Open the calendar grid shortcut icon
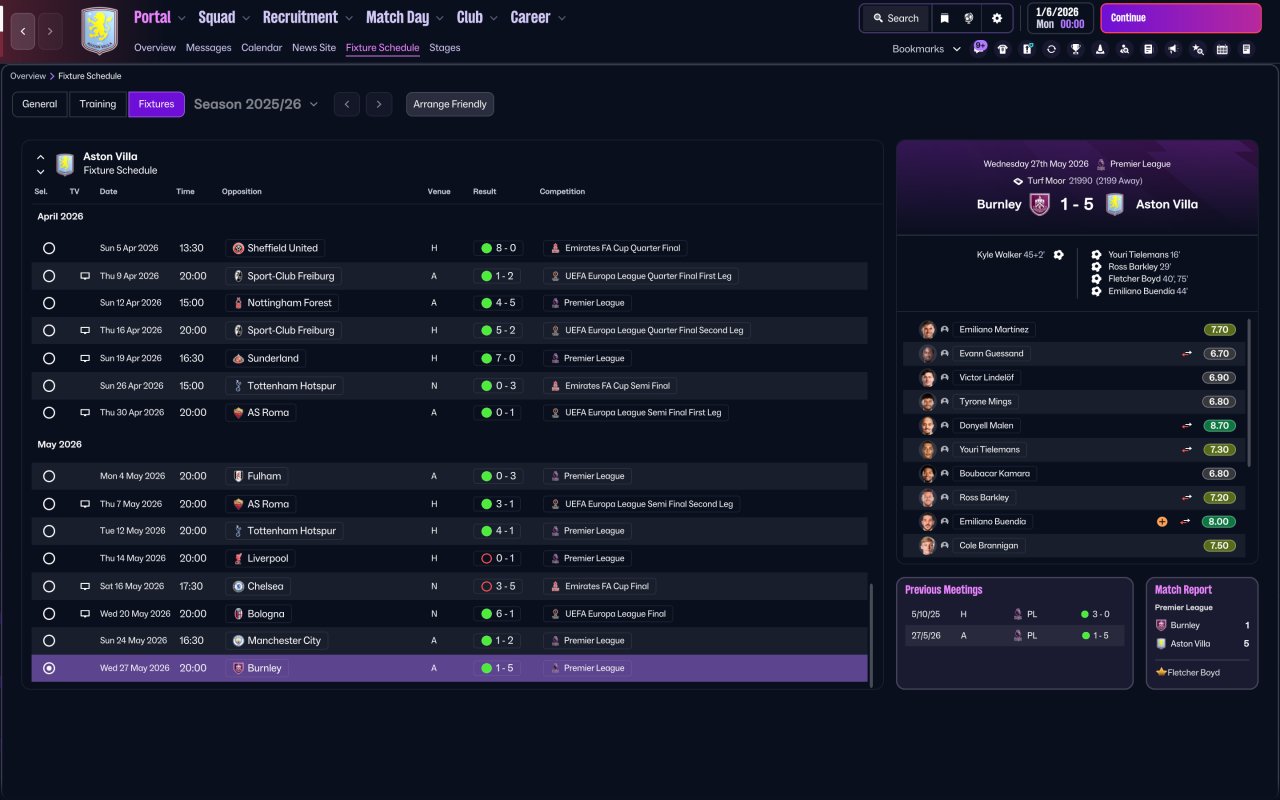Viewport: 1280px width, 800px height. pyautogui.click(x=1222, y=49)
